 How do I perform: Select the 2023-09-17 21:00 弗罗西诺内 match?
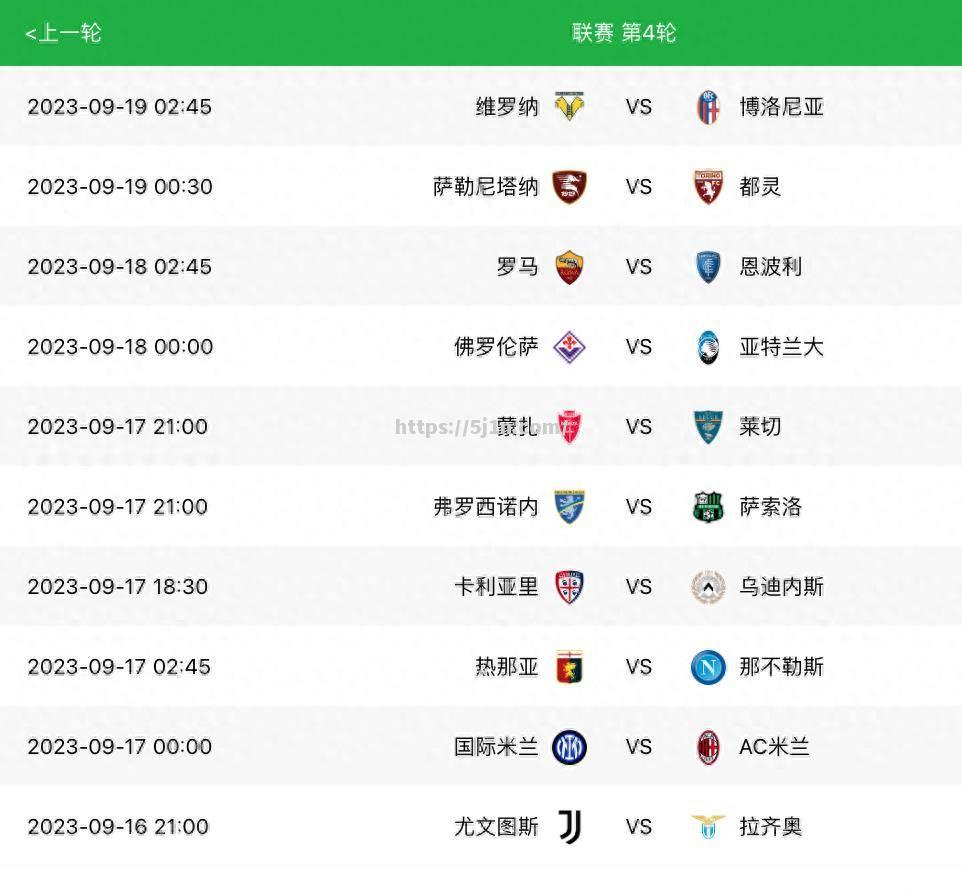click(x=481, y=507)
